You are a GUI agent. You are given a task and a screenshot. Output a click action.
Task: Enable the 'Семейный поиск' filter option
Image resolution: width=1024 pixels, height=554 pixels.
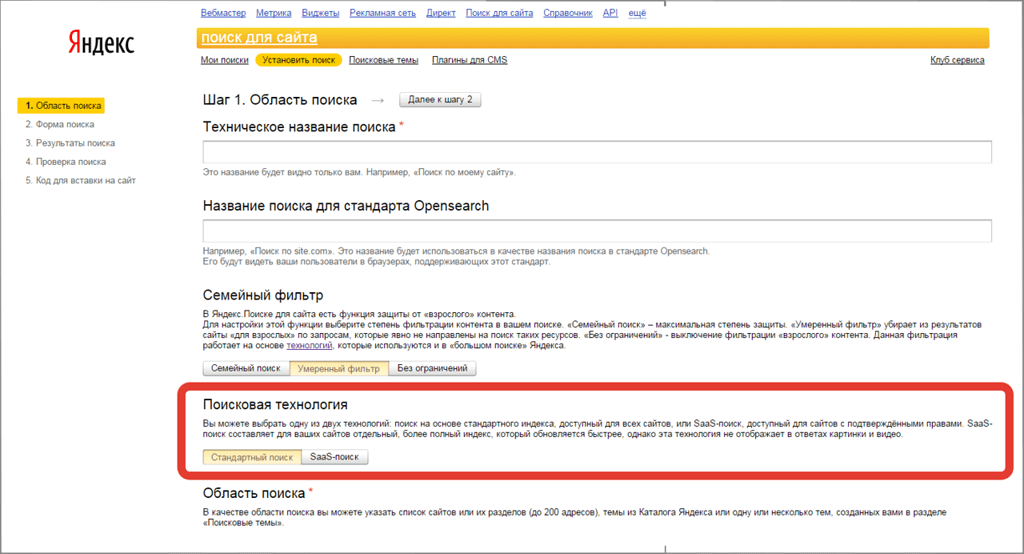[x=246, y=368]
